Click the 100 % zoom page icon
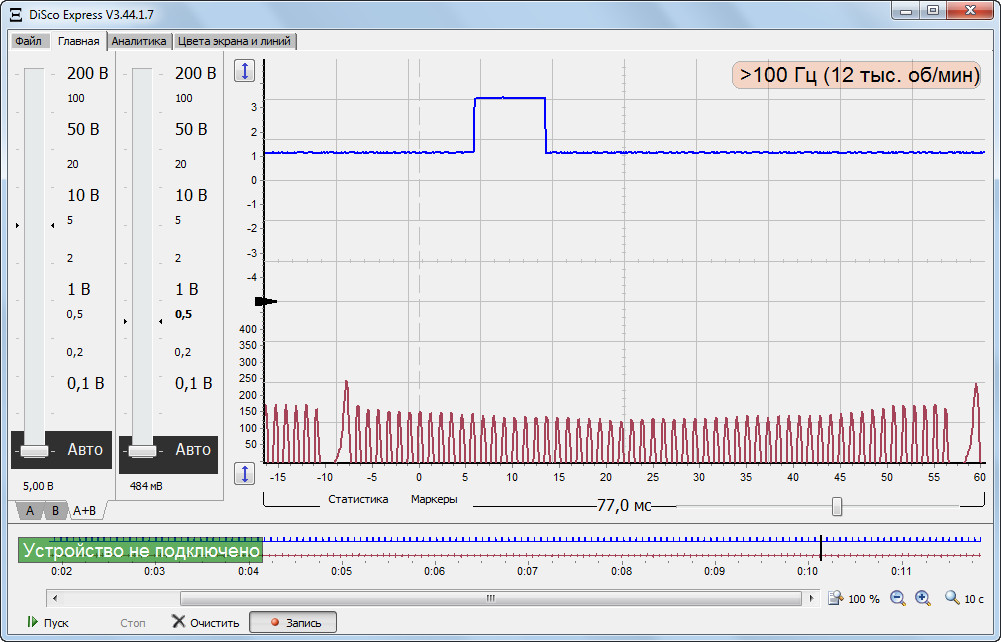 point(836,598)
